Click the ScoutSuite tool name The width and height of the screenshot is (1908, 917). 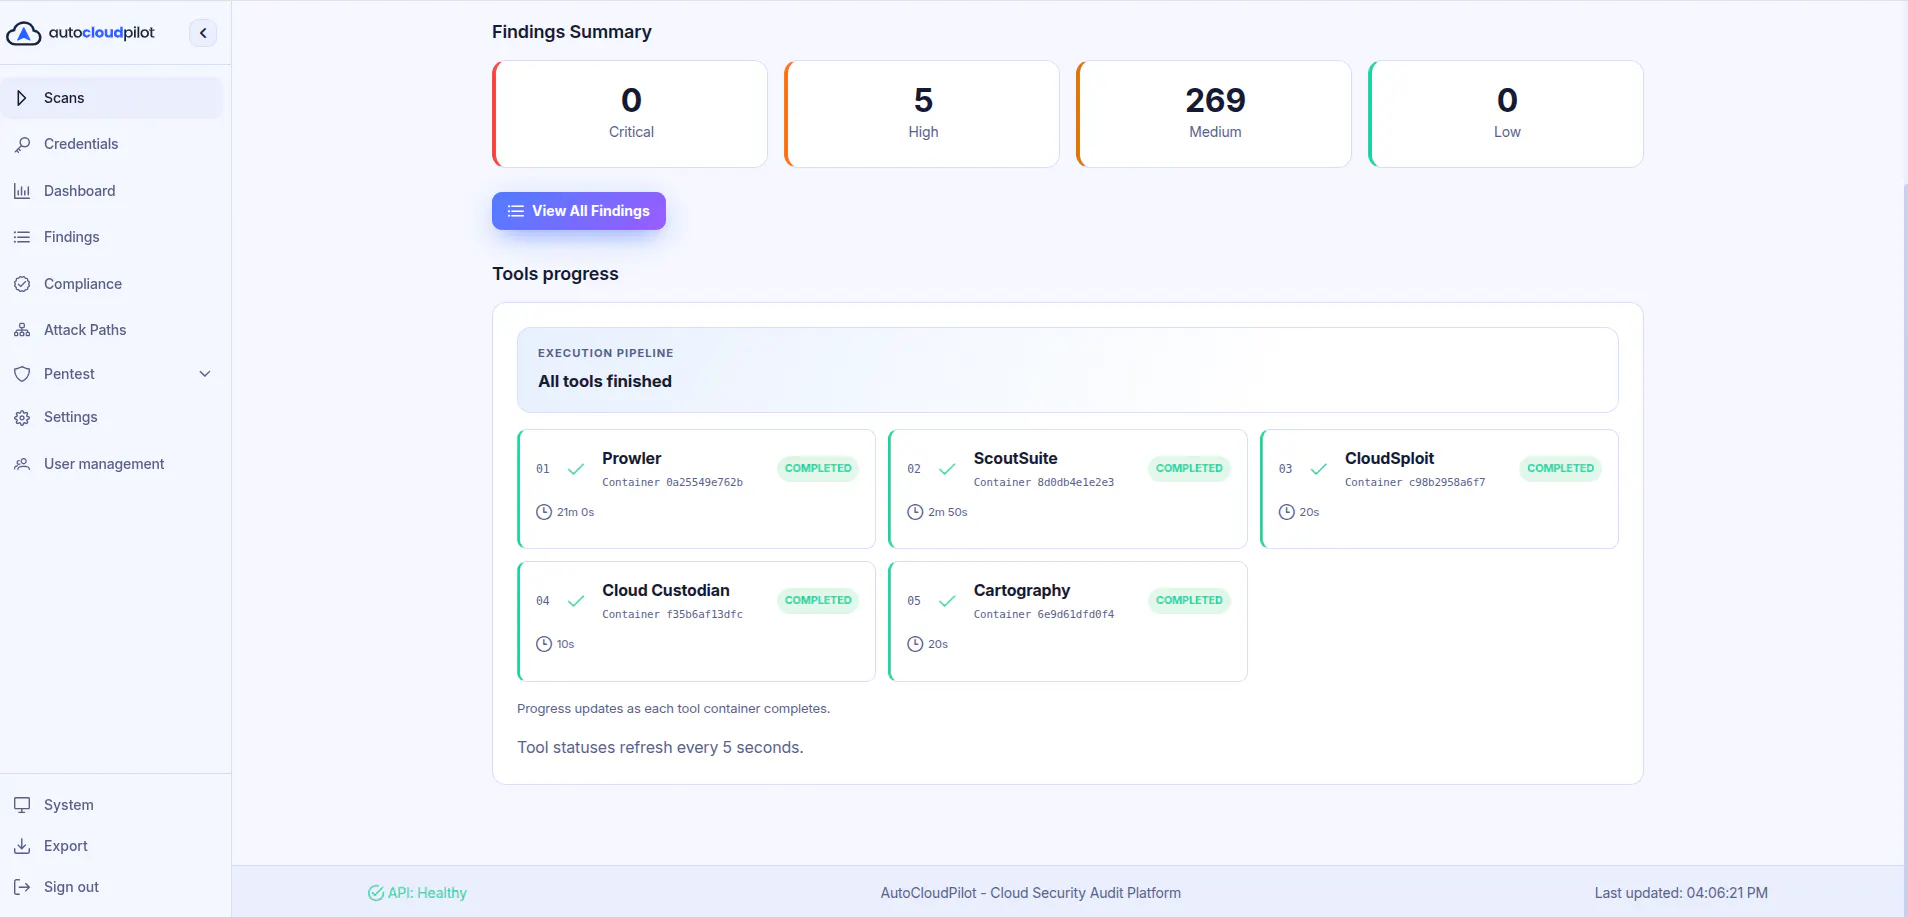coord(1016,458)
